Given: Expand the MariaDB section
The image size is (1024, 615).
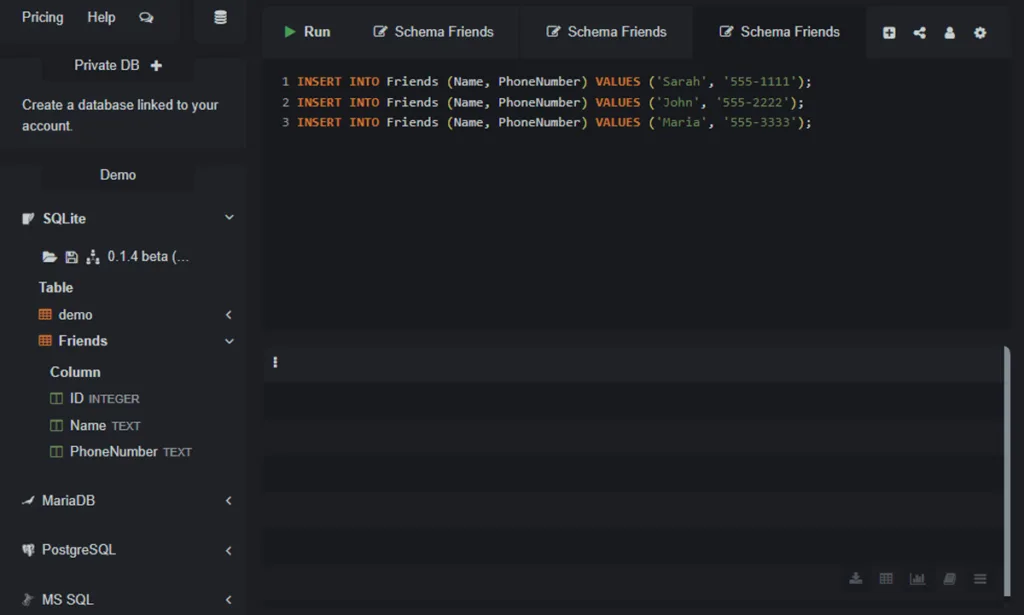Looking at the screenshot, I should [x=229, y=501].
